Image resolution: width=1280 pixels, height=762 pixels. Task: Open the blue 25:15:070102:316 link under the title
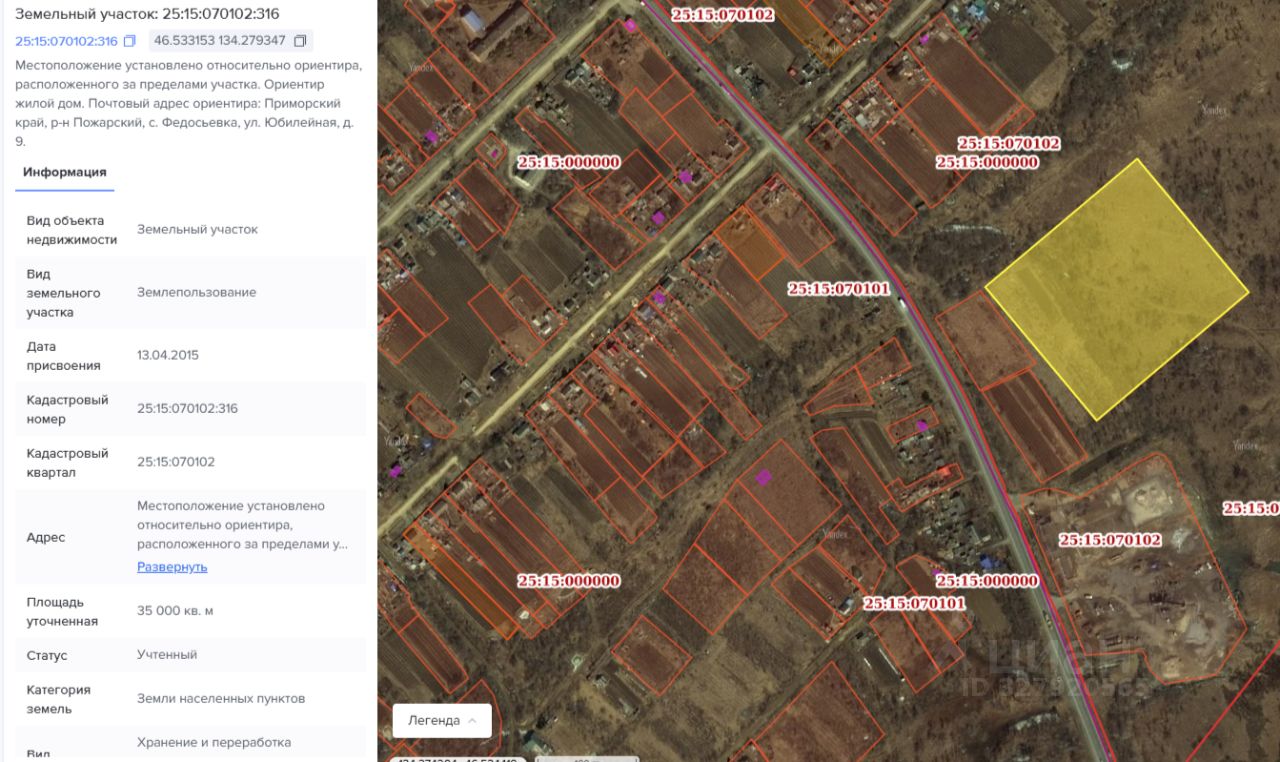[x=66, y=41]
